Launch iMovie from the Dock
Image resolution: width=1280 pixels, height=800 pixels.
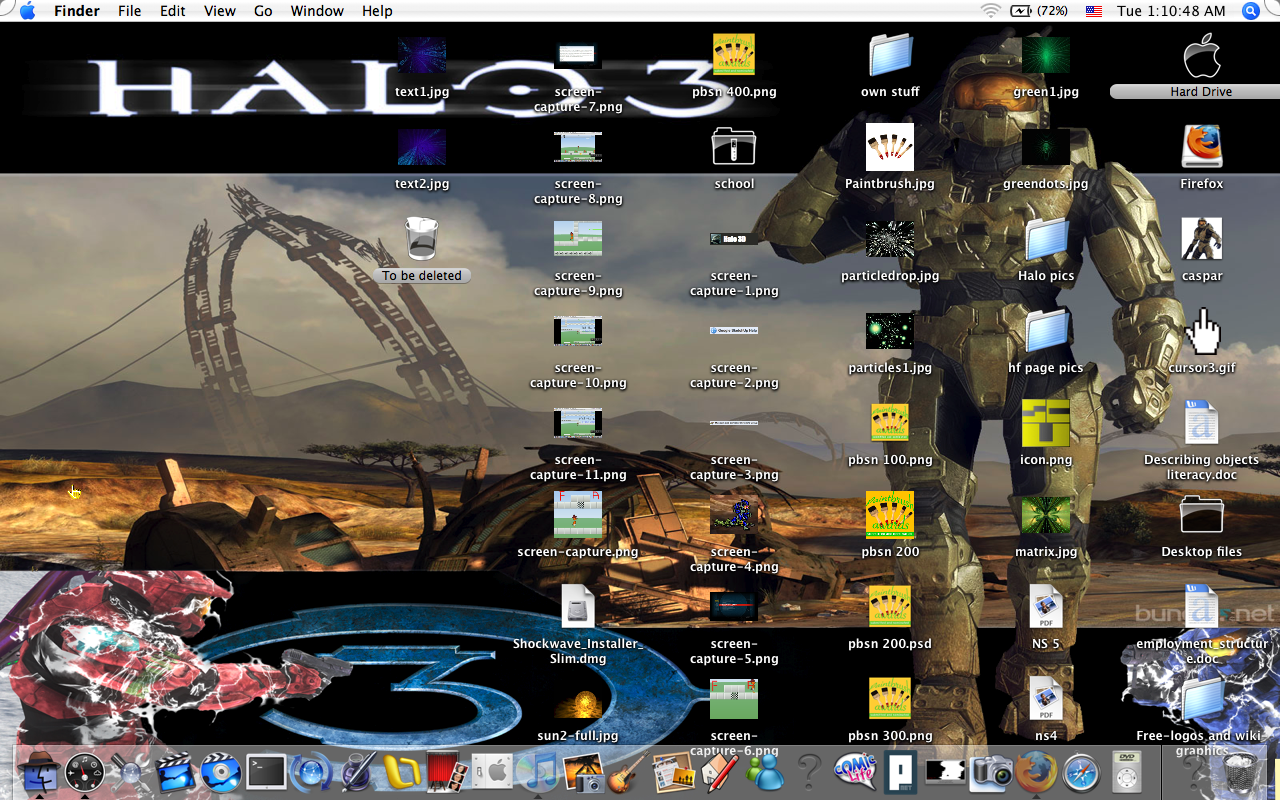click(176, 772)
